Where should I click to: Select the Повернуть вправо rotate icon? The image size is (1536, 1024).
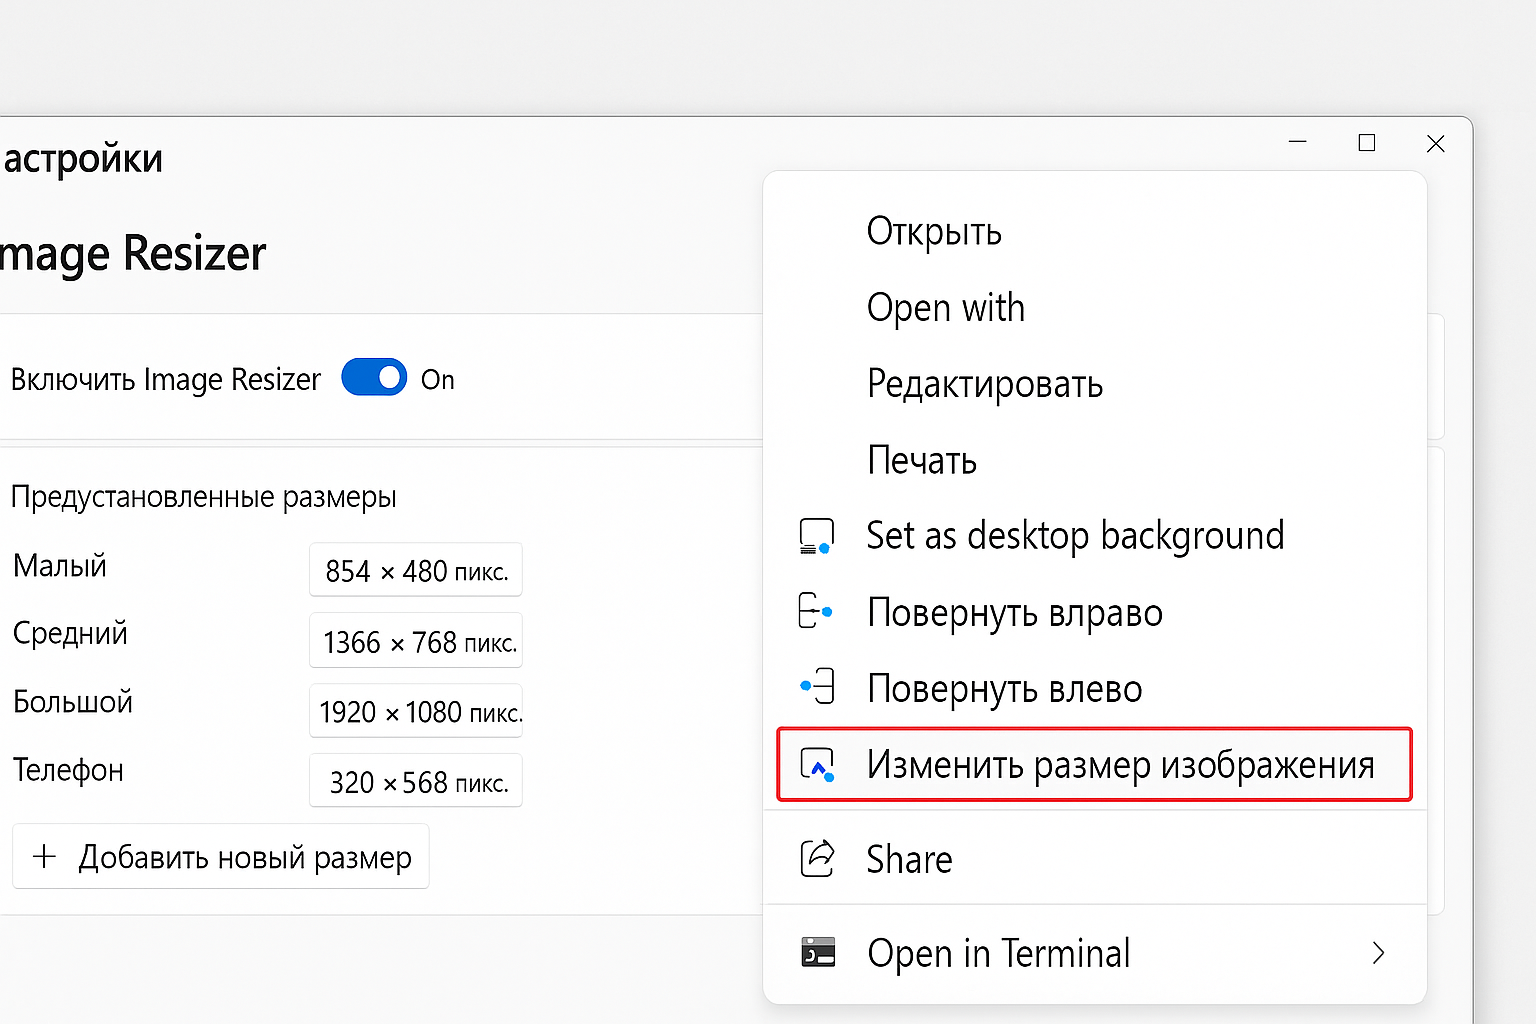[x=817, y=613]
